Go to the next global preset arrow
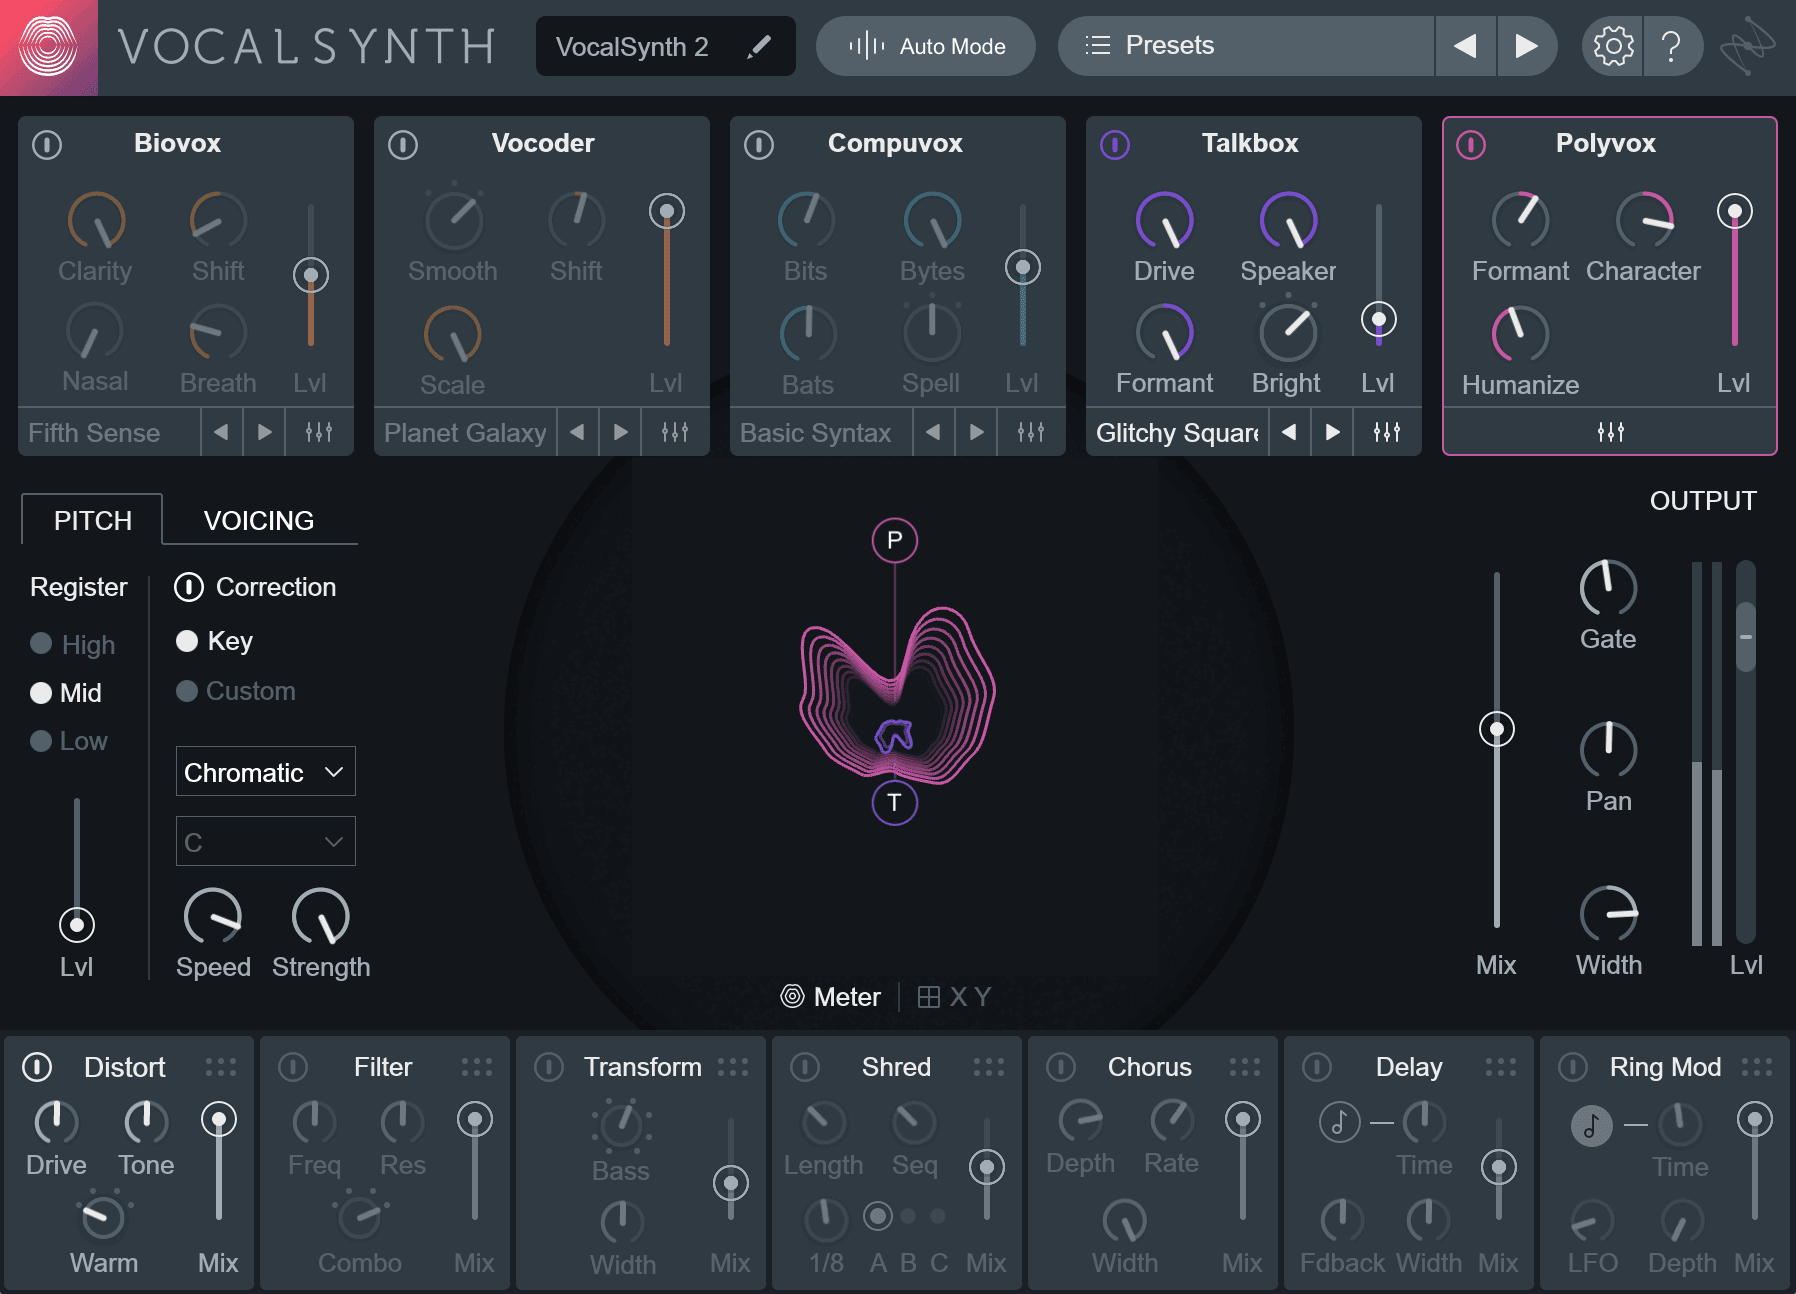The width and height of the screenshot is (1796, 1294). pos(1526,46)
